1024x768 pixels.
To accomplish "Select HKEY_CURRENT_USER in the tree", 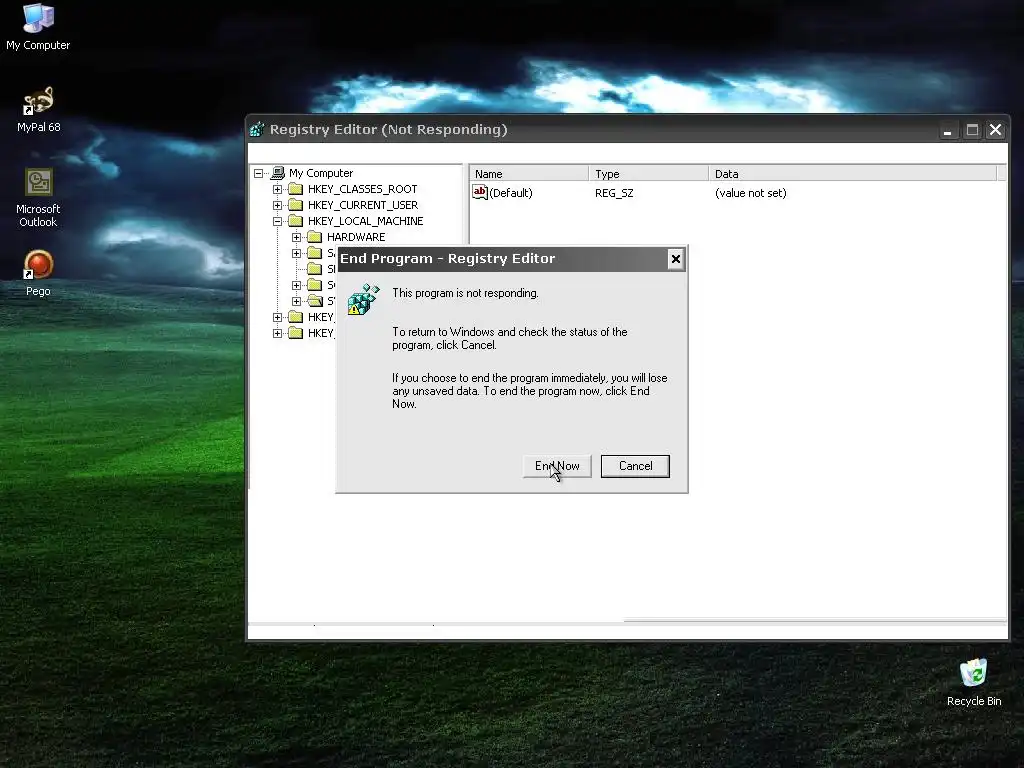I will pos(363,205).
